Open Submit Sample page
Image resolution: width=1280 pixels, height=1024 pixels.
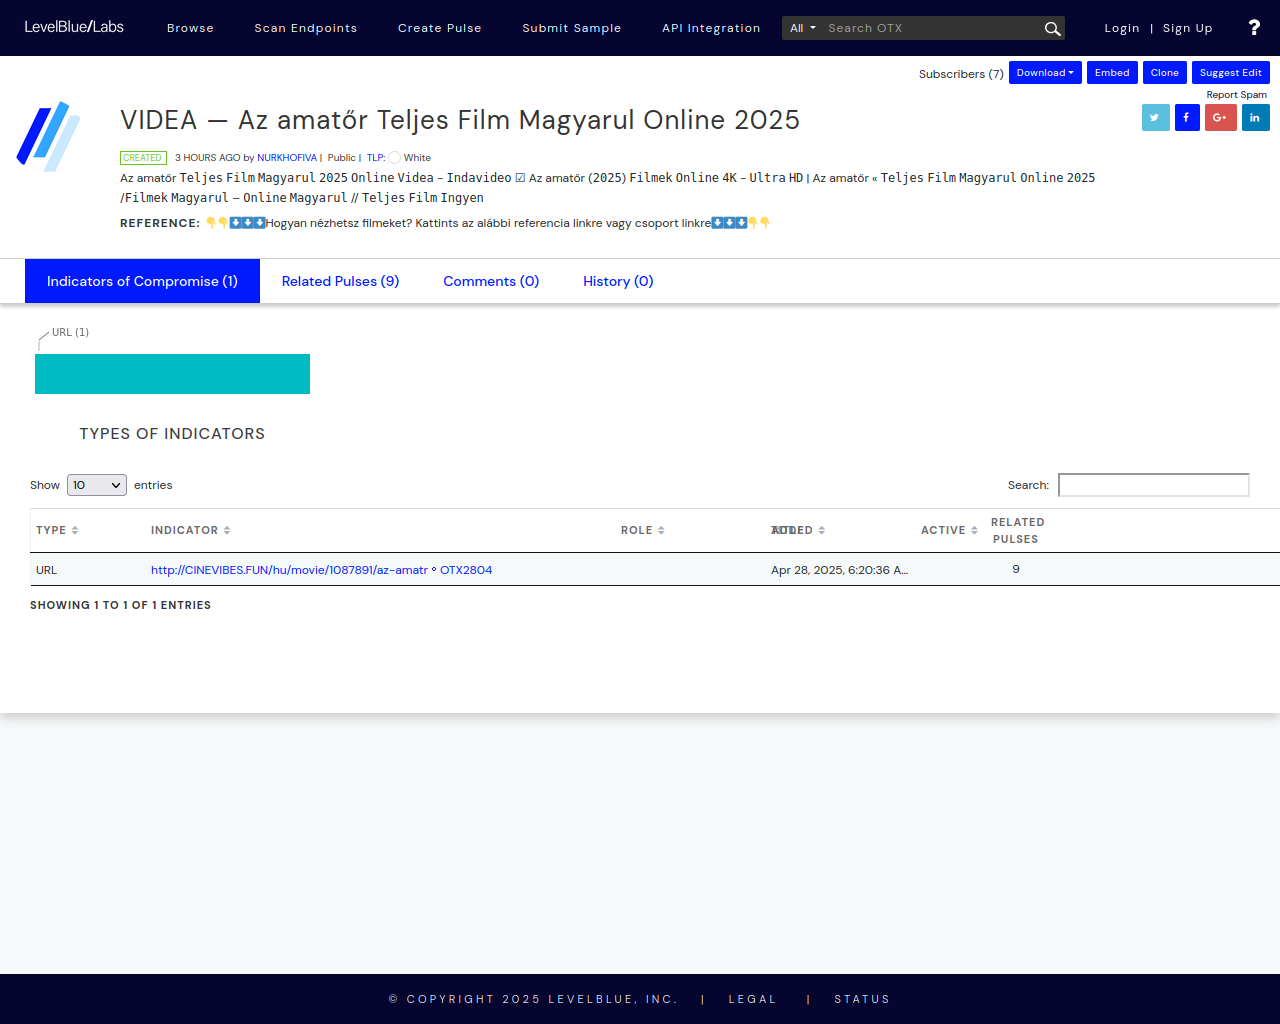[571, 28]
